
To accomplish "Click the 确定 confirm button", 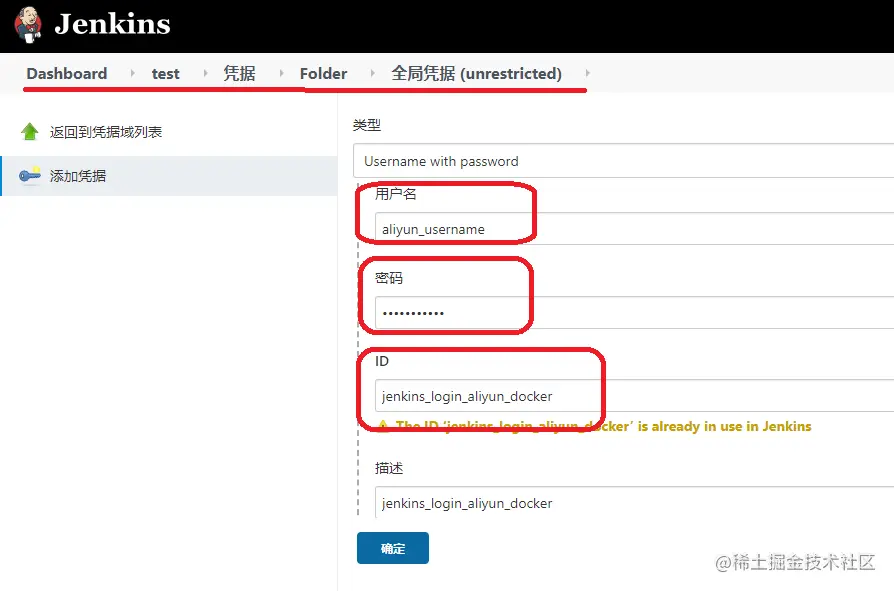I will point(393,548).
